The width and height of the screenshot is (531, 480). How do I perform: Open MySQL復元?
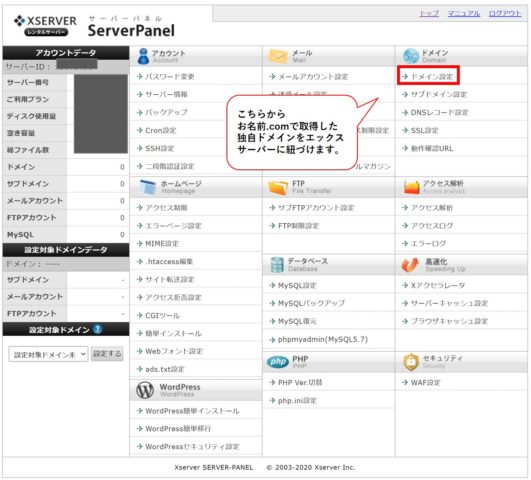[x=297, y=321]
